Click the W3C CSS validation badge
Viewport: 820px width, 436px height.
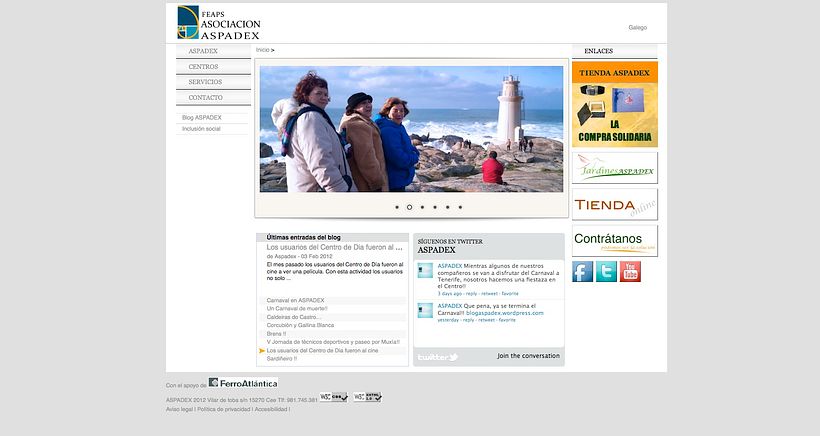point(334,397)
